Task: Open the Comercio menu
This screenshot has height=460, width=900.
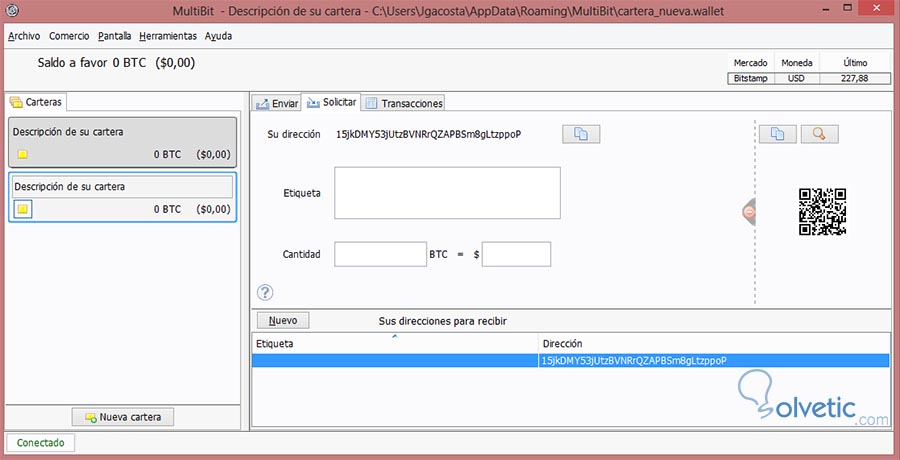Action: click(x=69, y=36)
